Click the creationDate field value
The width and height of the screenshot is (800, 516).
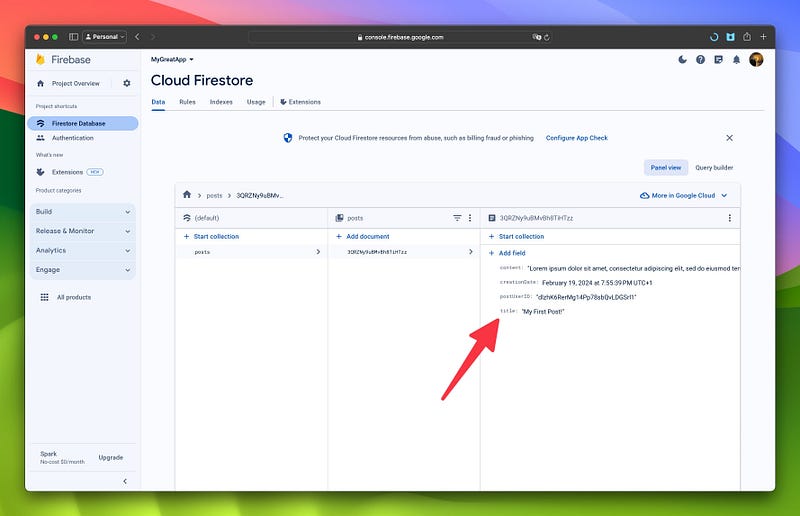tap(597, 283)
